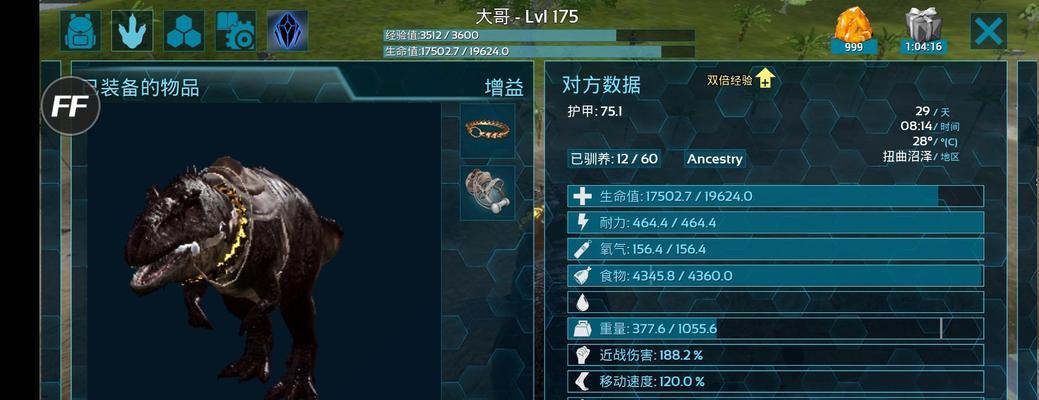Click the 近战伤害 melee damage row
The height and width of the screenshot is (400, 1039).
(775, 355)
